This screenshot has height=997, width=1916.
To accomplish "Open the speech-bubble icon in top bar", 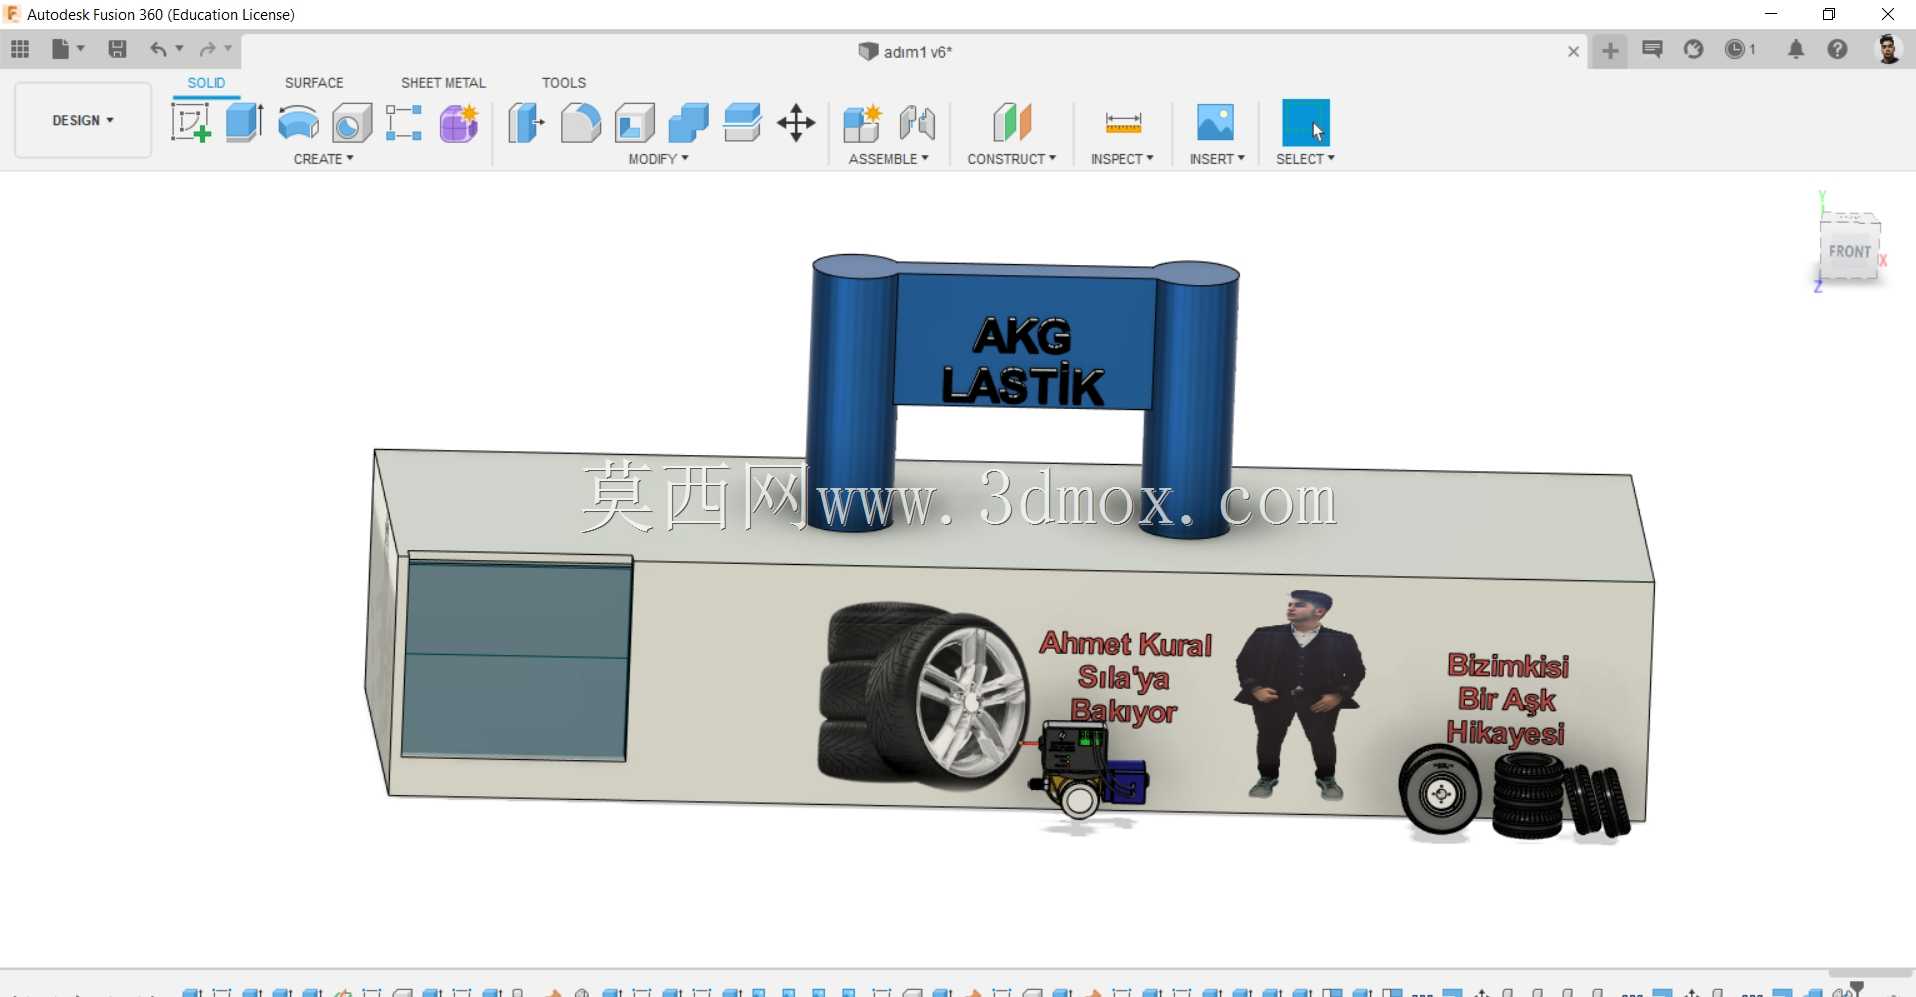I will click(x=1652, y=49).
